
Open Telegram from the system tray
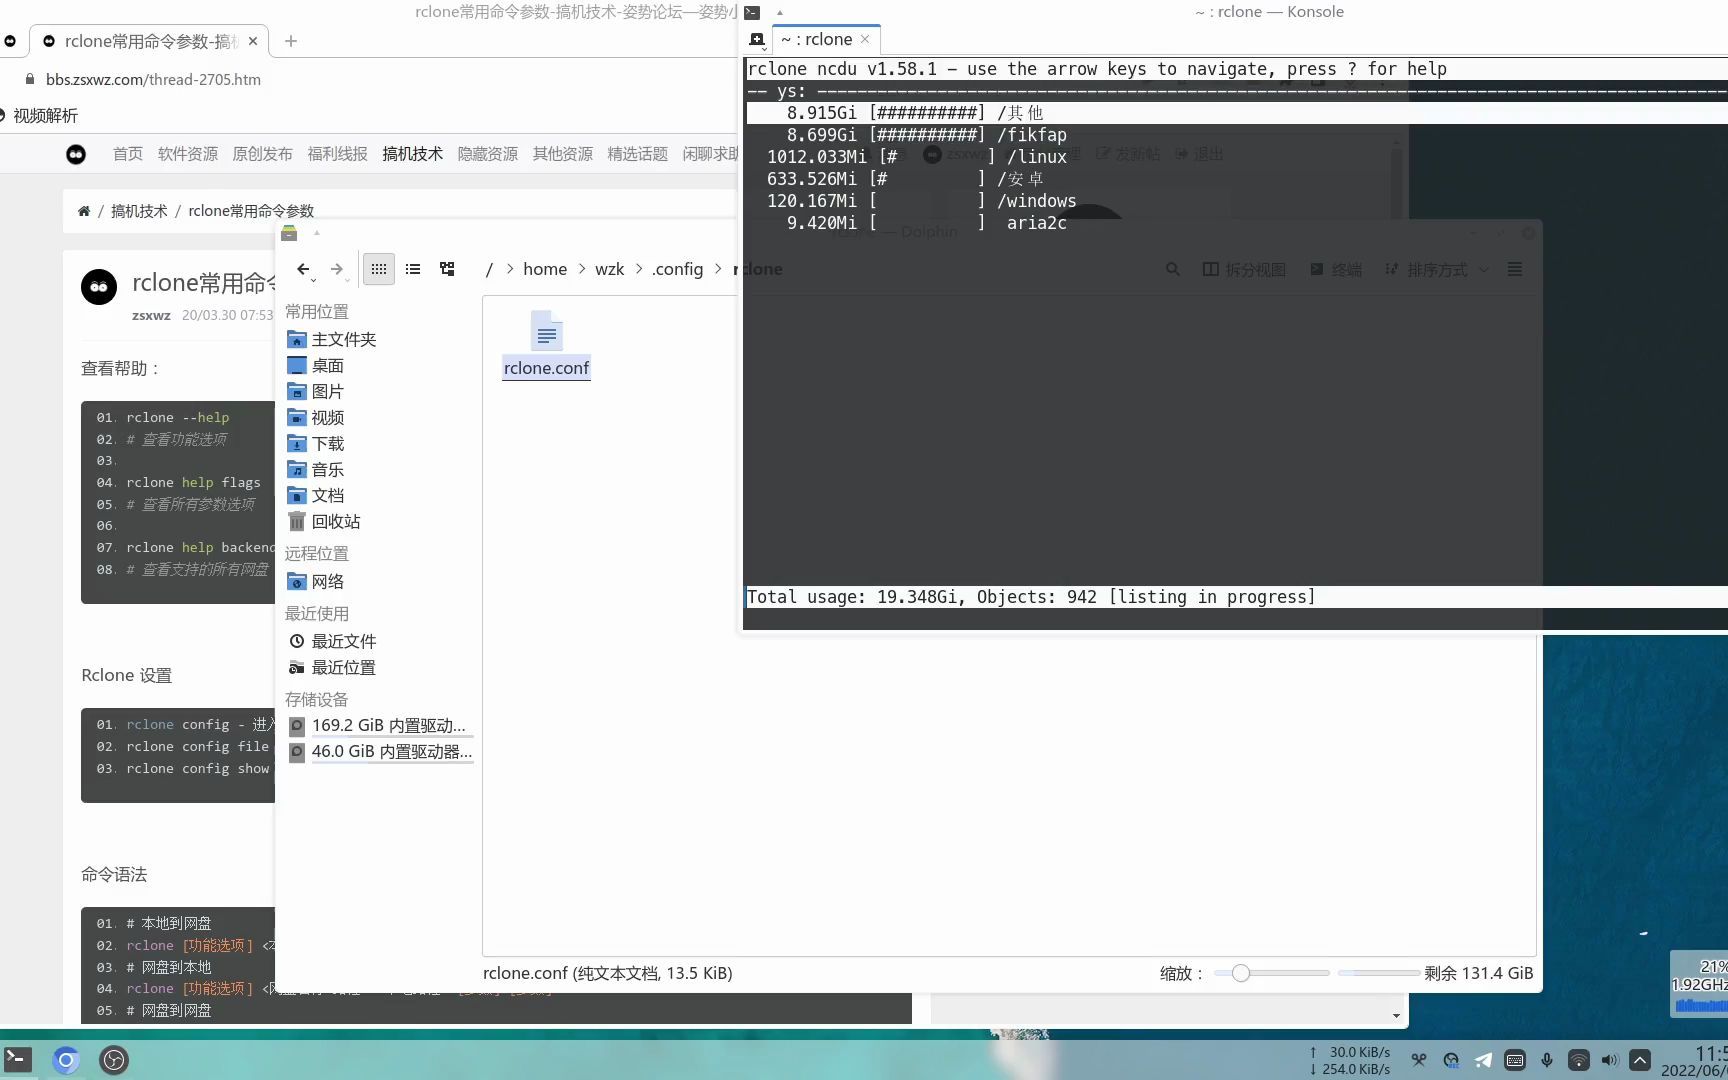1483,1060
